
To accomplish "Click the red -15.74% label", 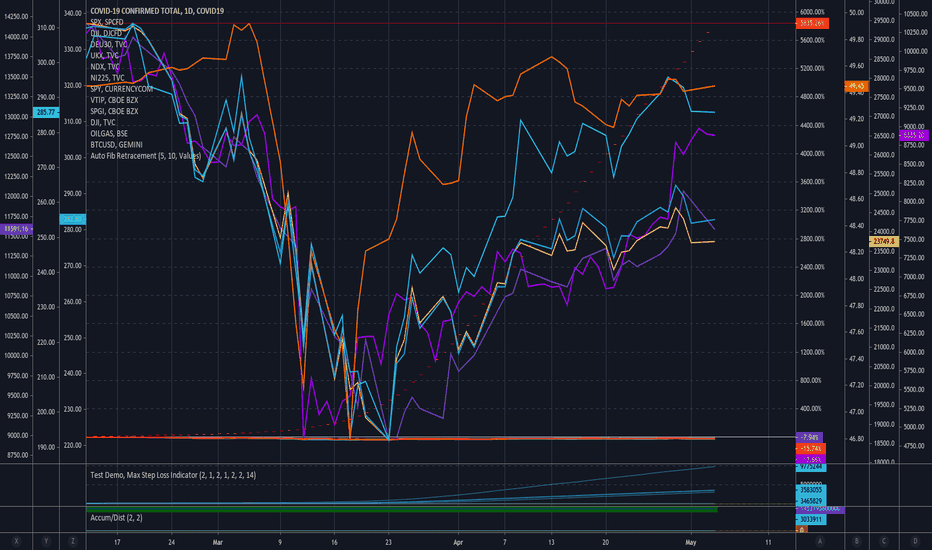I will click(811, 448).
